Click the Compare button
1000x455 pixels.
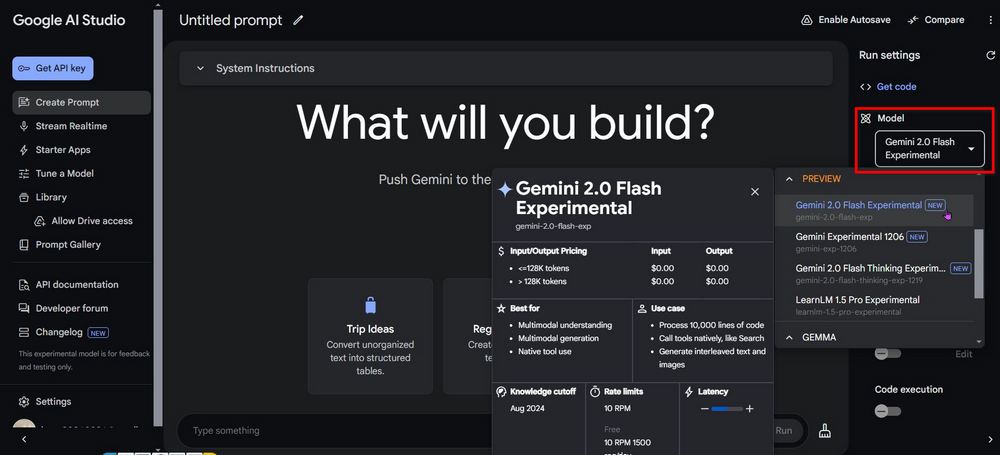coord(936,20)
